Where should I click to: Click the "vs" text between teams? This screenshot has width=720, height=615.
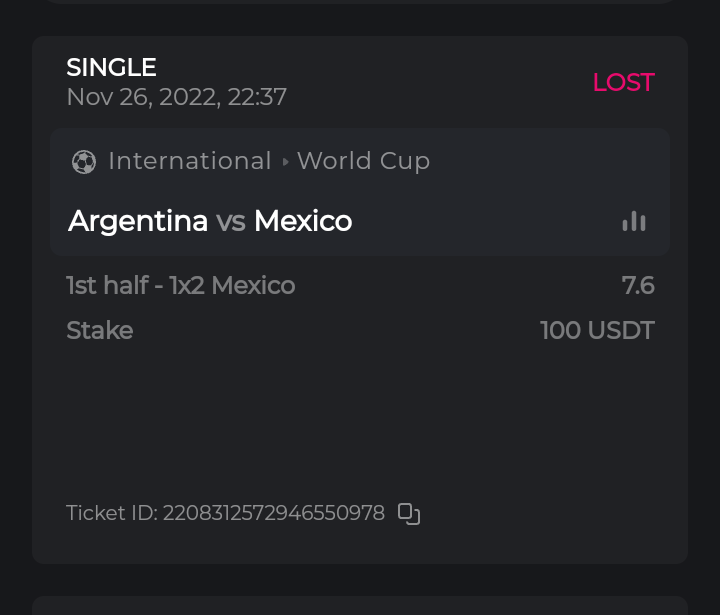point(231,221)
